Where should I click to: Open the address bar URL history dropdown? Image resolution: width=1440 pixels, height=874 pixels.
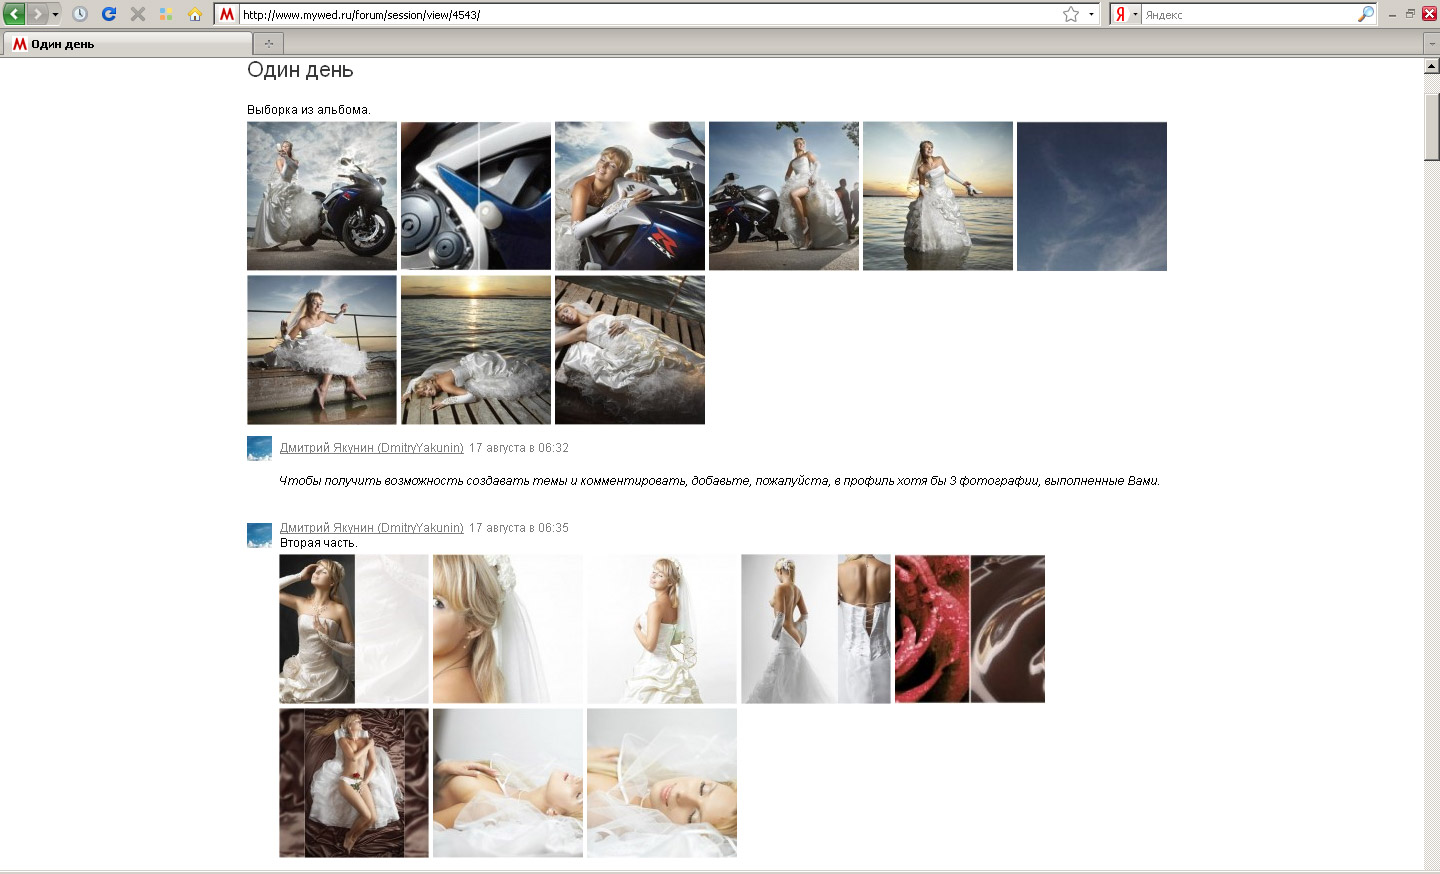pyautogui.click(x=1091, y=14)
